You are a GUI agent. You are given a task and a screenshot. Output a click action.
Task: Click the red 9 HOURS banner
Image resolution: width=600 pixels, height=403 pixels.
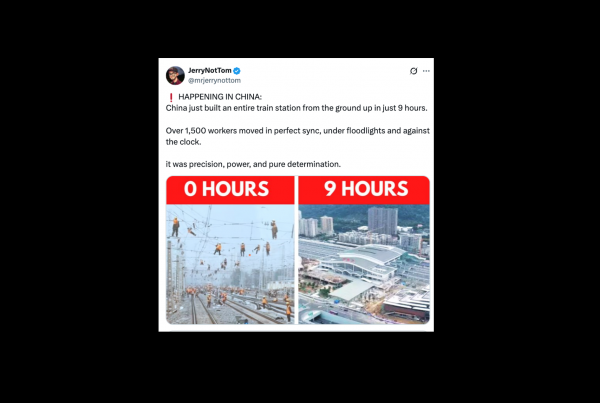pos(364,190)
